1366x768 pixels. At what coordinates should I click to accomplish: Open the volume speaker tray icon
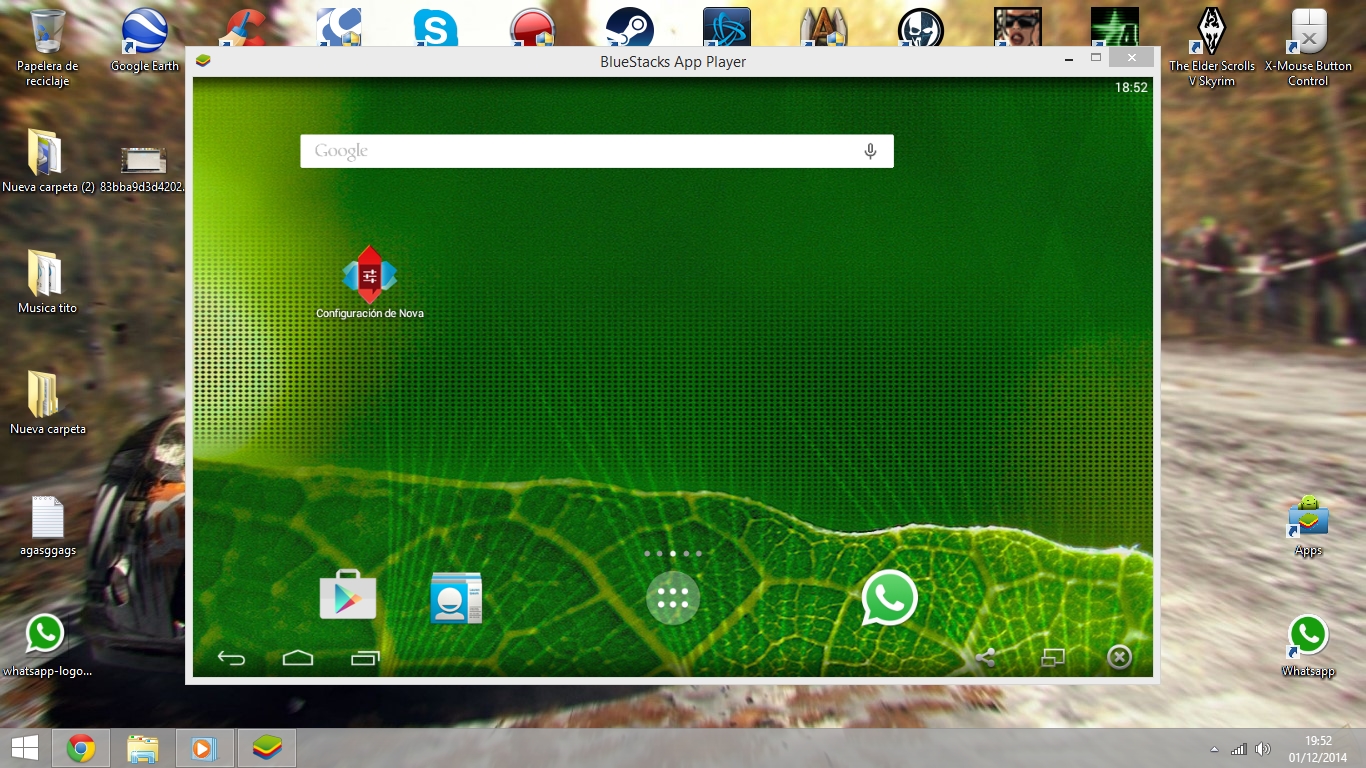[x=1263, y=749]
